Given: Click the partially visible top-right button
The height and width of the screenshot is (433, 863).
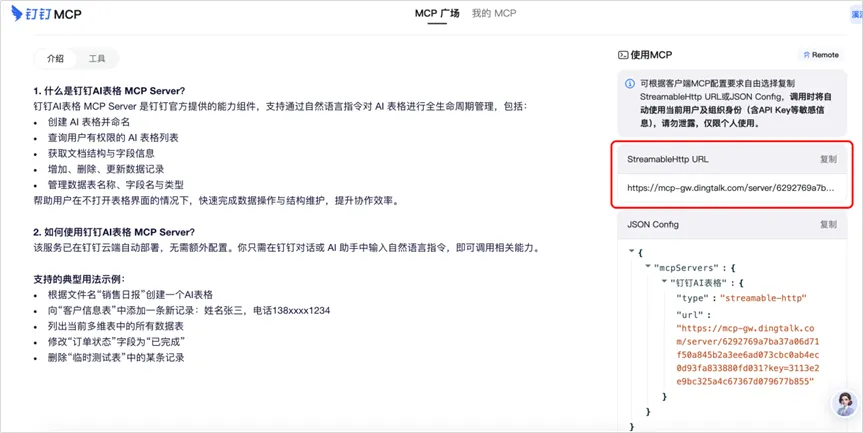Looking at the screenshot, I should pos(856,15).
